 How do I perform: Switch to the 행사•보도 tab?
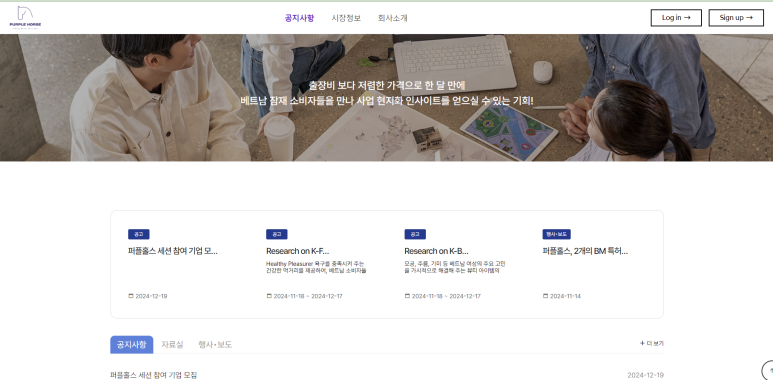tap(215, 345)
